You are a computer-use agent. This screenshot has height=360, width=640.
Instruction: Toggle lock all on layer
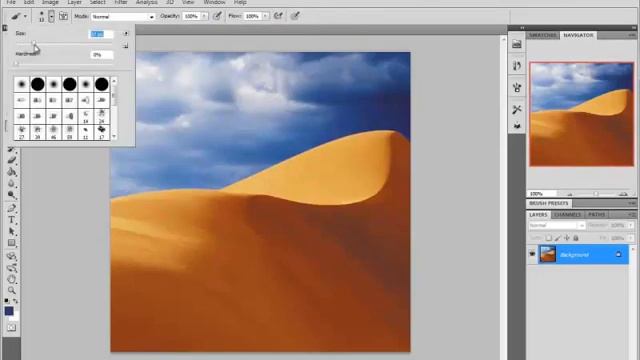tap(576, 238)
